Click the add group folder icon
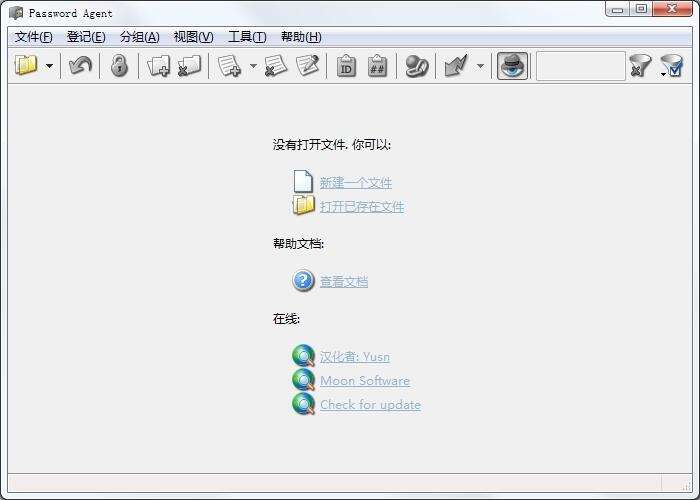This screenshot has width=700, height=500. (159, 66)
